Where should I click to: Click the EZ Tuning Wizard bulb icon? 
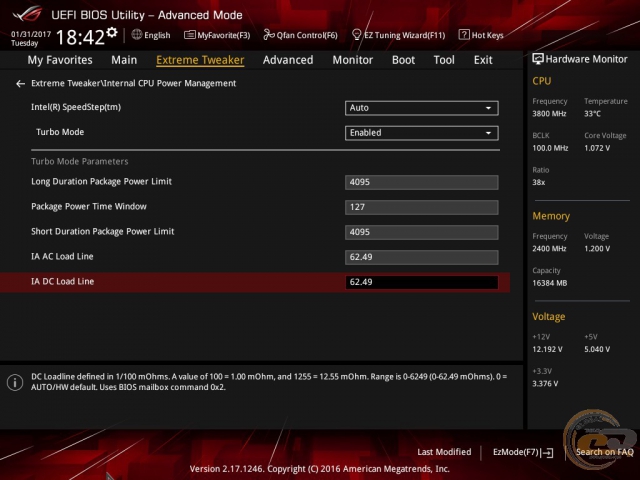click(356, 35)
